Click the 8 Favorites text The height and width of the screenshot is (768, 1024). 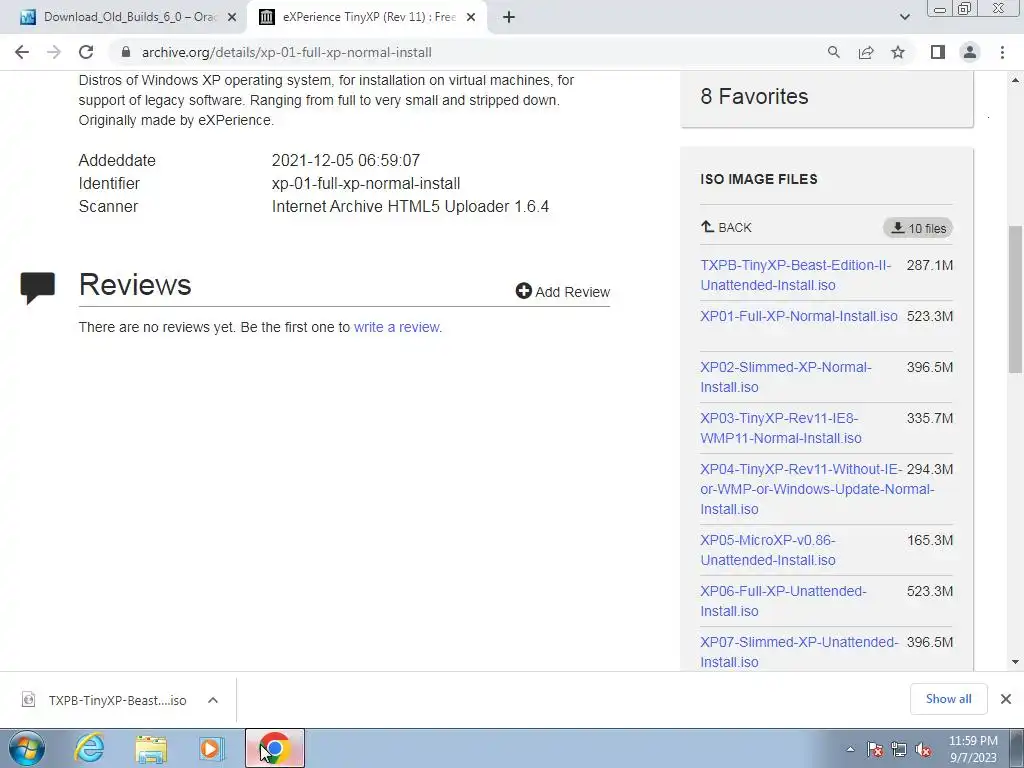pos(754,97)
